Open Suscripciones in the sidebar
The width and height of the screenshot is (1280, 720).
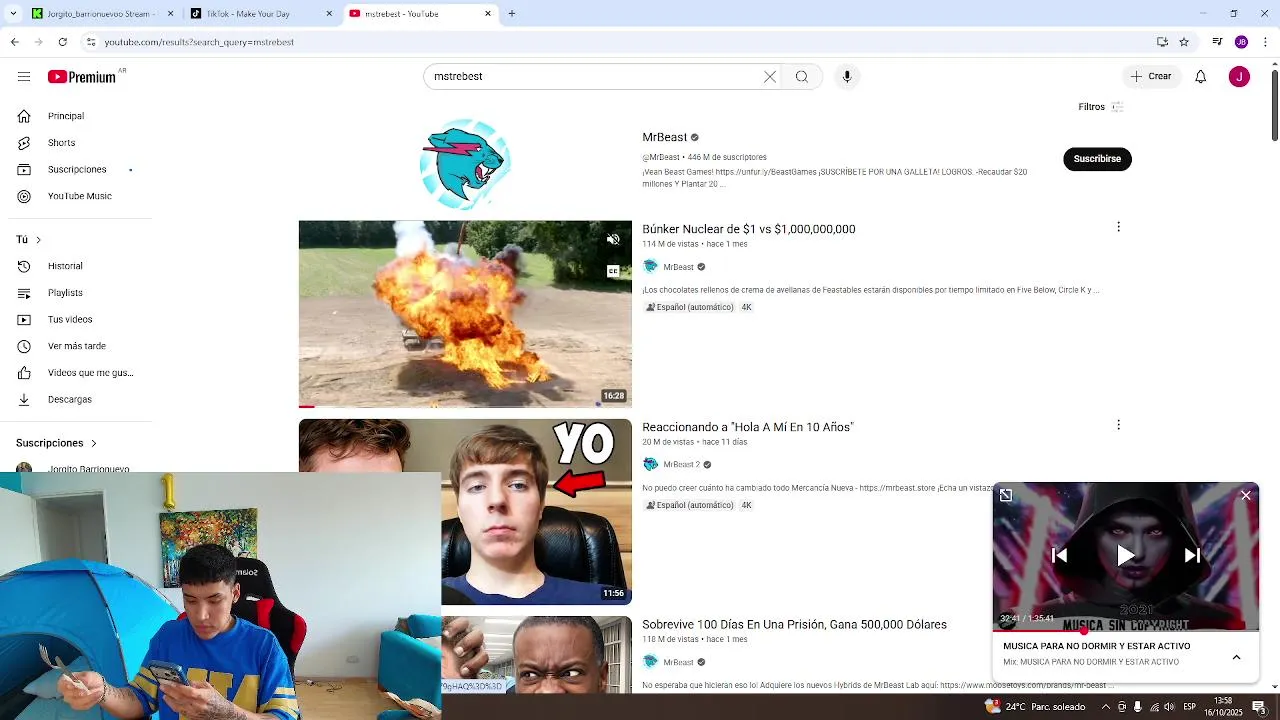click(x=76, y=170)
